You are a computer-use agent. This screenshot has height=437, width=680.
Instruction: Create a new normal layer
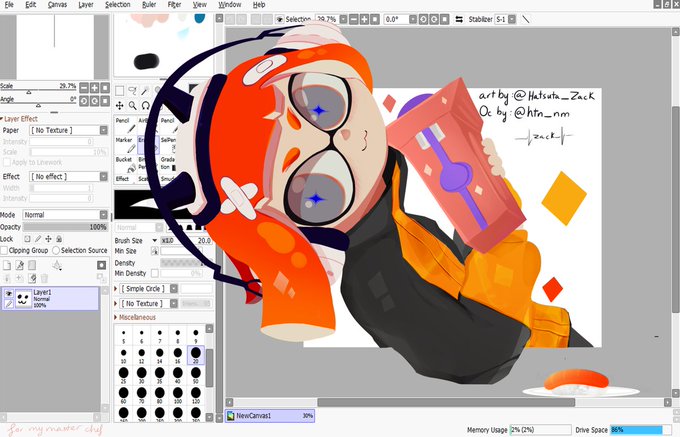[7, 265]
